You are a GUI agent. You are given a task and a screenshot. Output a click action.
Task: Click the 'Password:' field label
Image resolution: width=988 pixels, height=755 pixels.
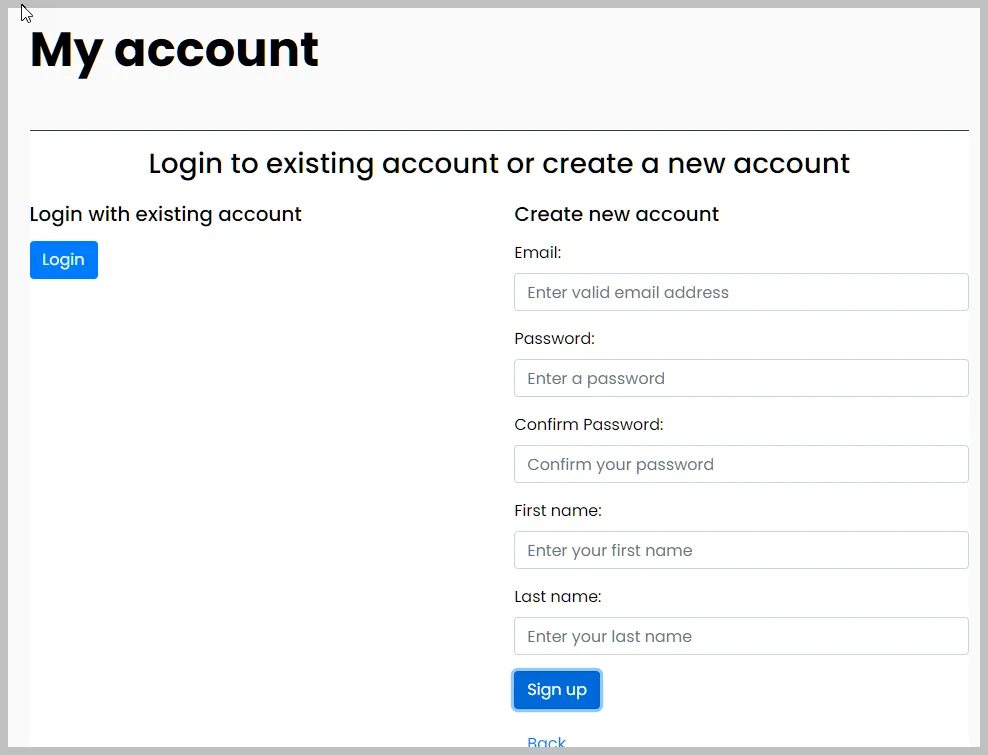coord(554,339)
